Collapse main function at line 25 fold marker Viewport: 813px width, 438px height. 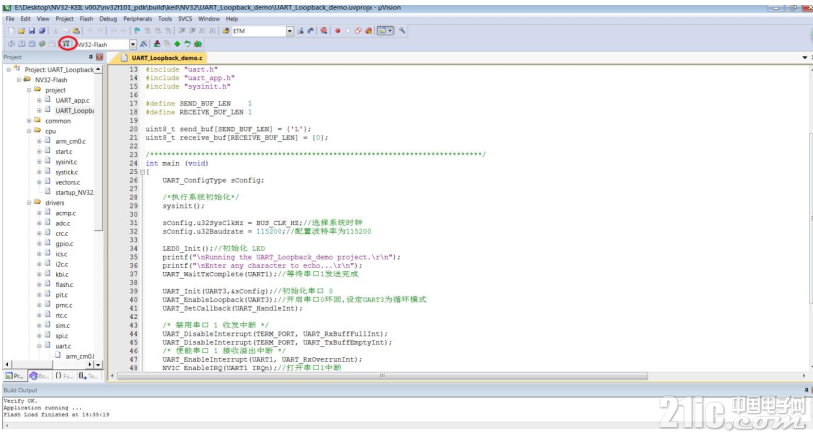click(x=142, y=172)
